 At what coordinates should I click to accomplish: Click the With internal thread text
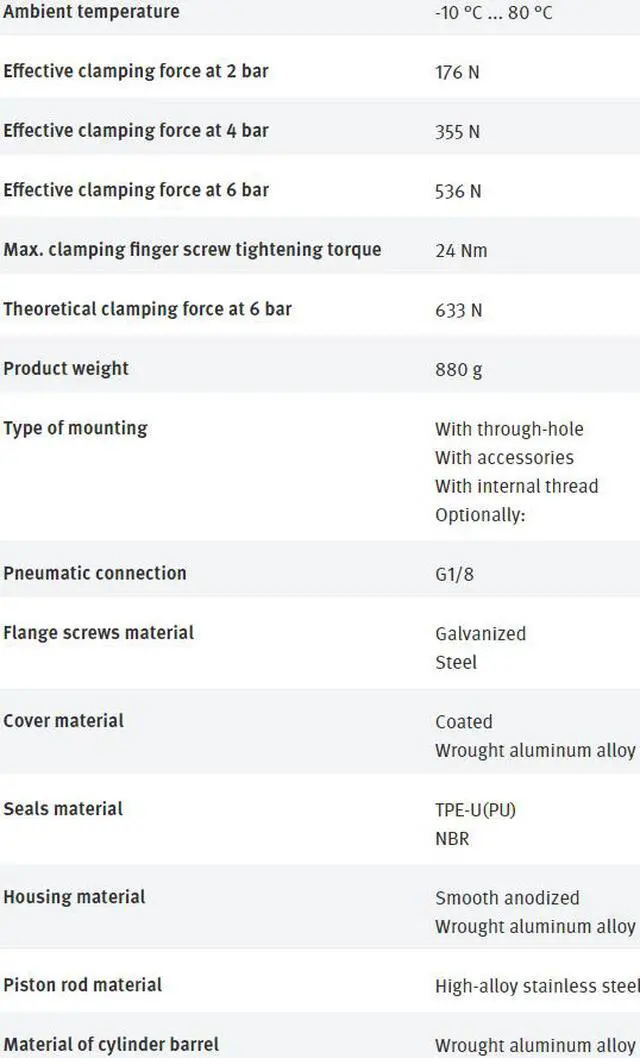(x=516, y=487)
